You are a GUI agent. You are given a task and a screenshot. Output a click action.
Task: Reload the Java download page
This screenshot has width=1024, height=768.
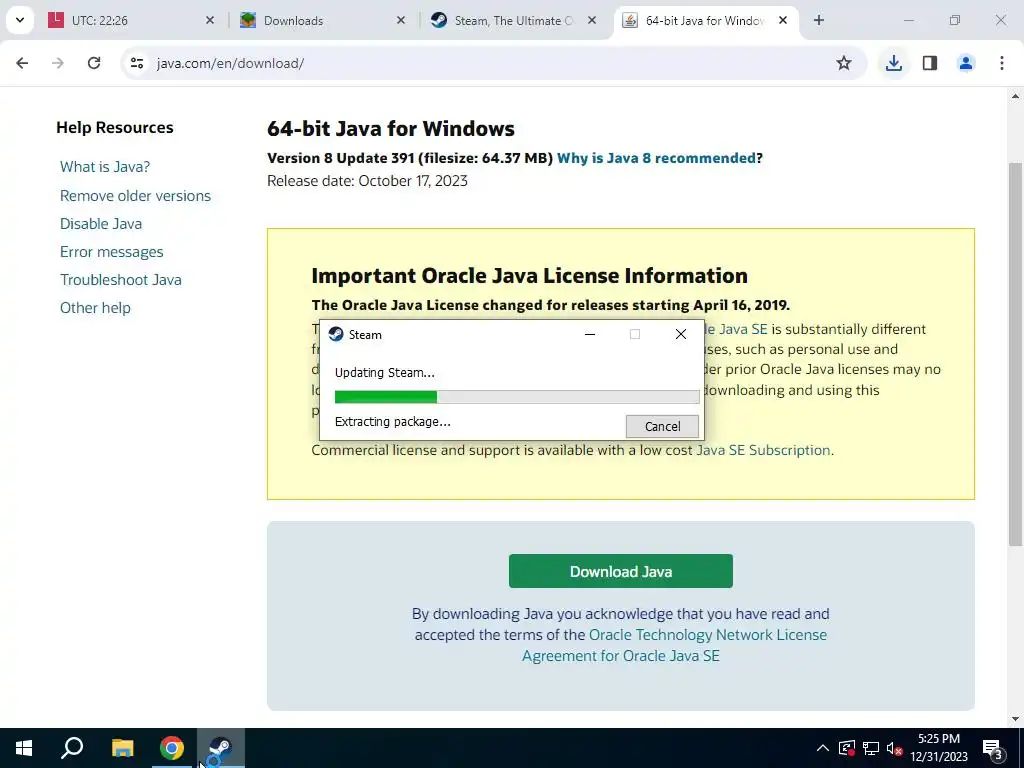[94, 63]
